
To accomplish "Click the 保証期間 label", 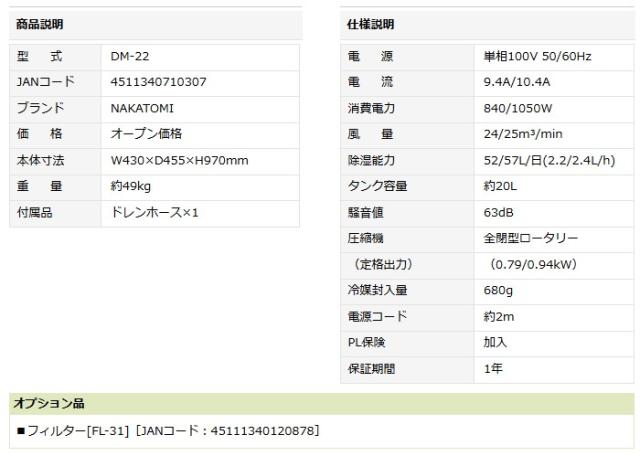I will [371, 369].
